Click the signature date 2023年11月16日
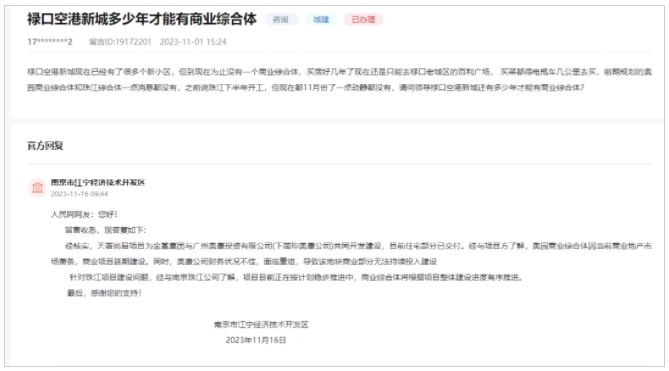This screenshot has width=669, height=371. (x=256, y=340)
